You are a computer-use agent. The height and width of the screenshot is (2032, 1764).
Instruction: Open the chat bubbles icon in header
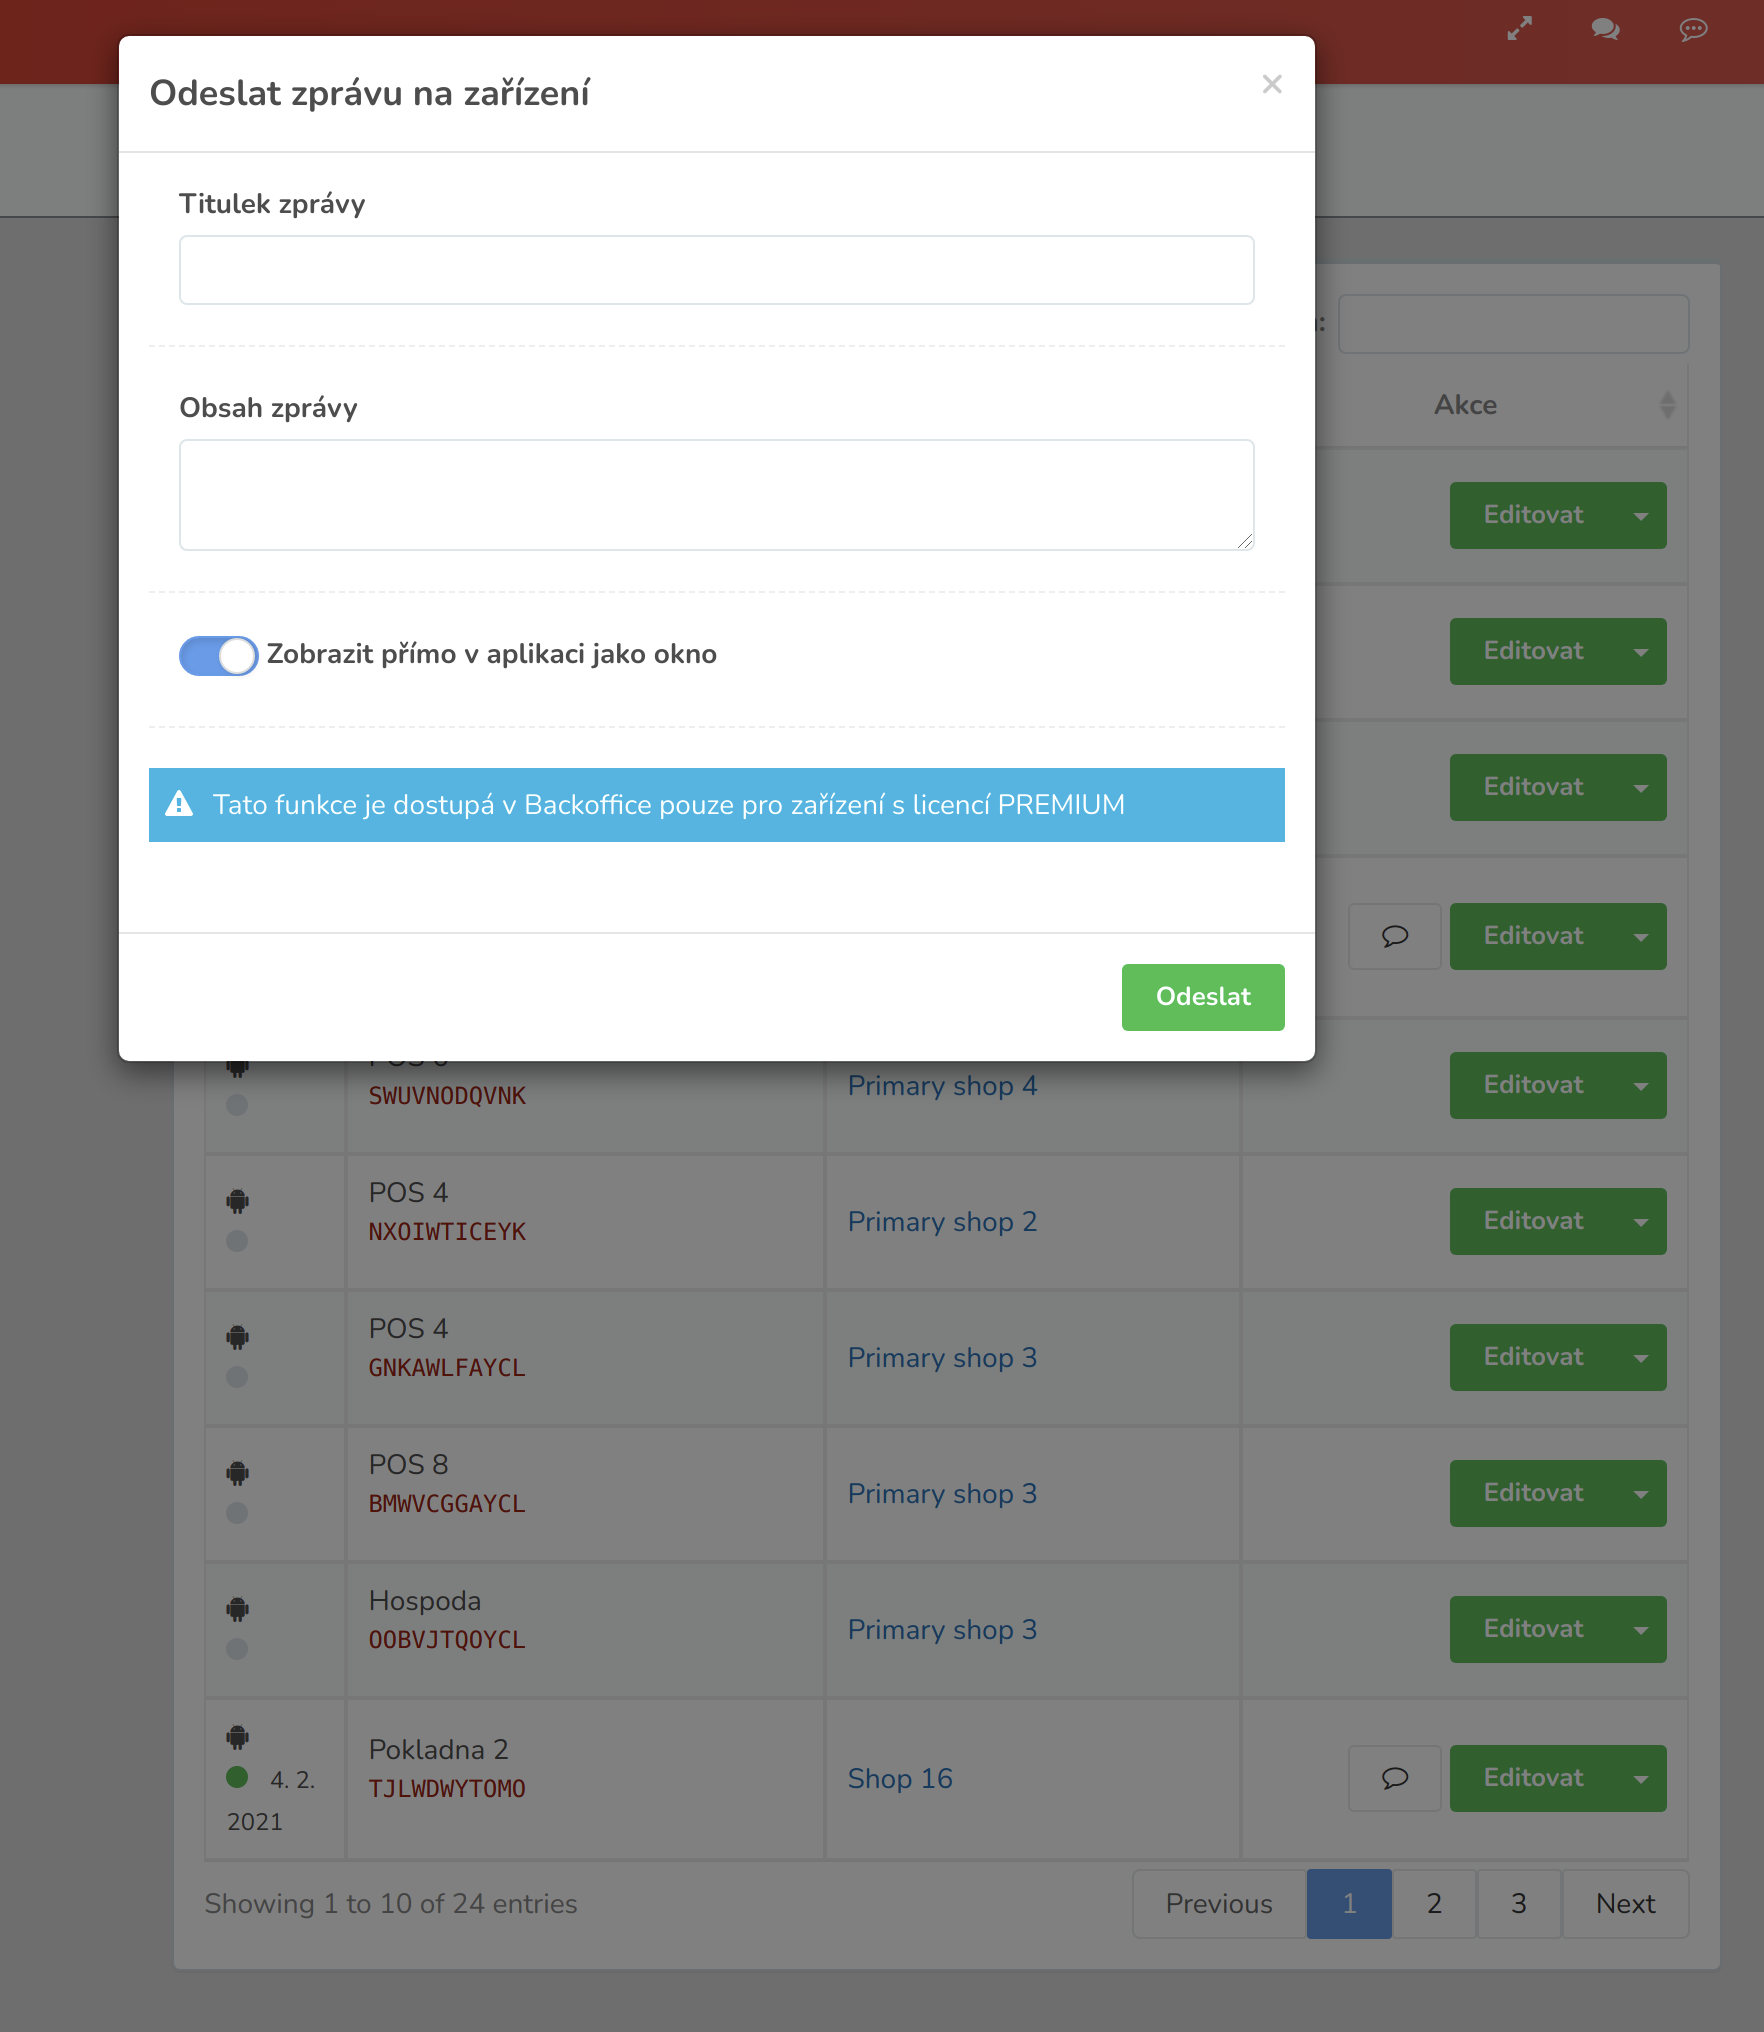pyautogui.click(x=1606, y=29)
